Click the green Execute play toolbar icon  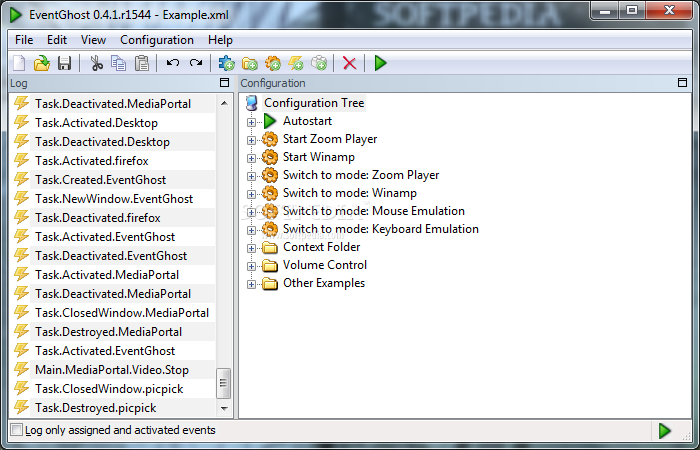tap(380, 63)
